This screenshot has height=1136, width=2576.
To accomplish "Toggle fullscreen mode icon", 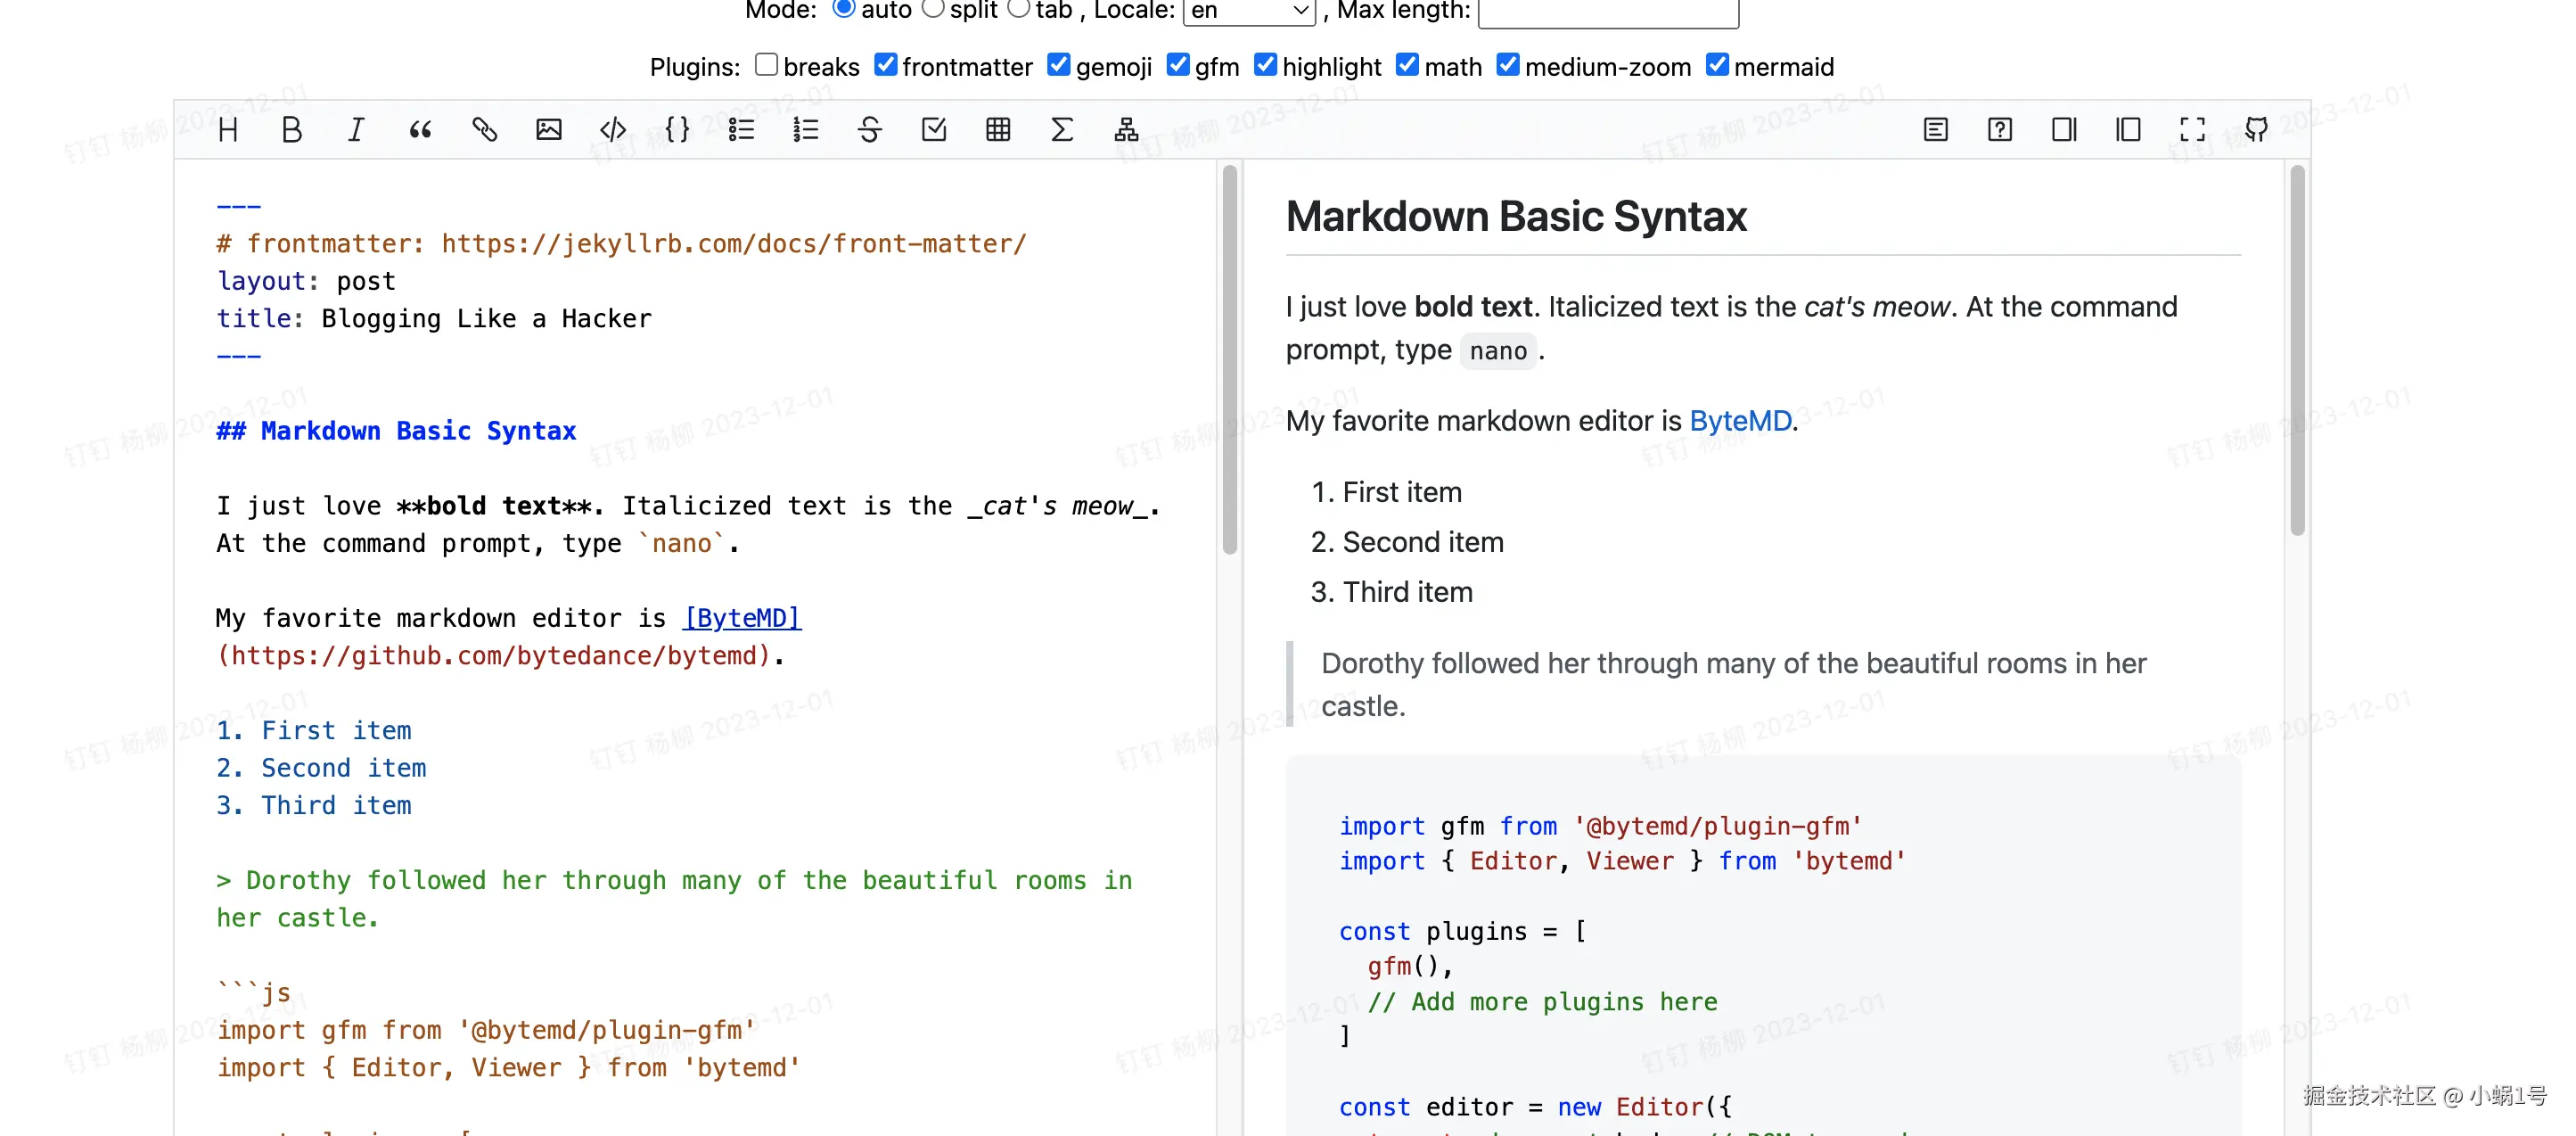I will [x=2192, y=130].
